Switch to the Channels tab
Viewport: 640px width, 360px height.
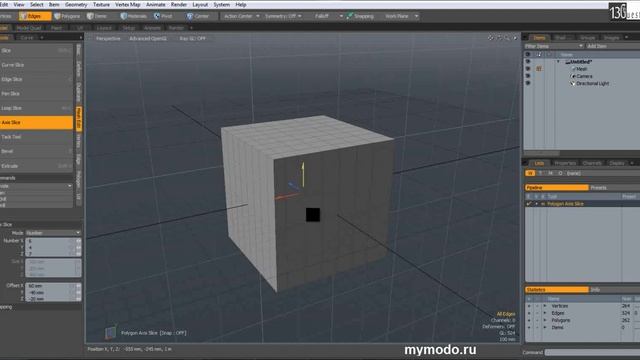[592, 163]
